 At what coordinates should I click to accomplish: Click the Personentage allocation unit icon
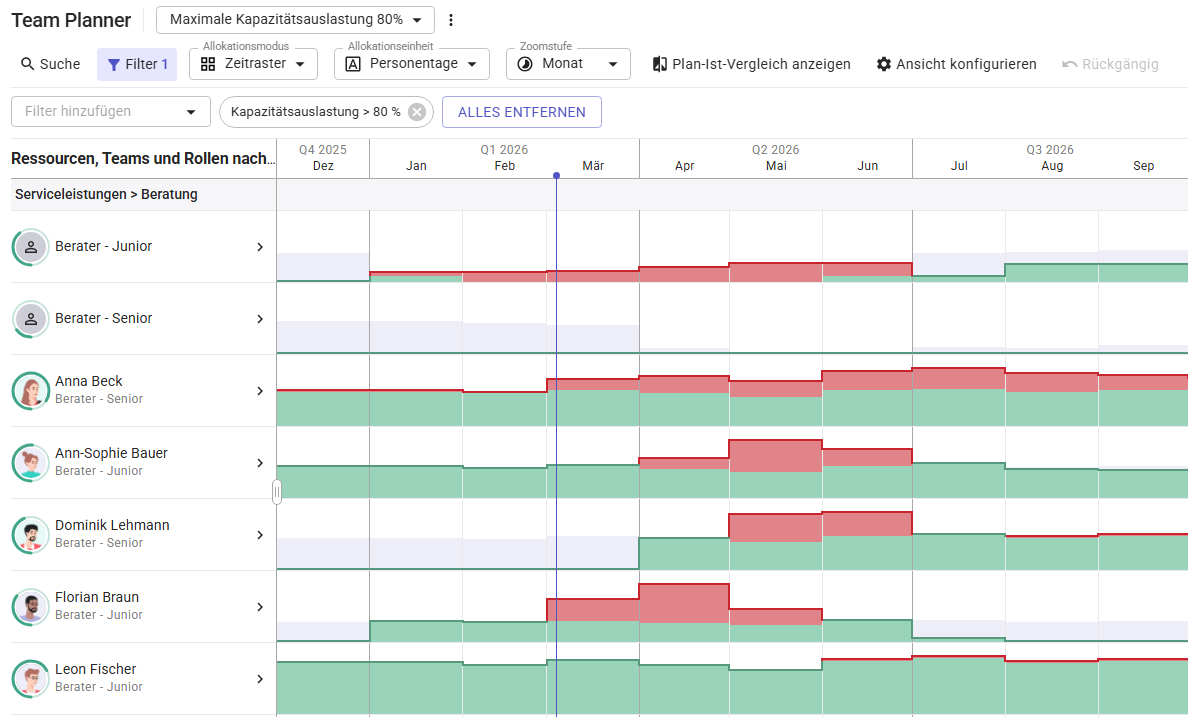click(355, 63)
